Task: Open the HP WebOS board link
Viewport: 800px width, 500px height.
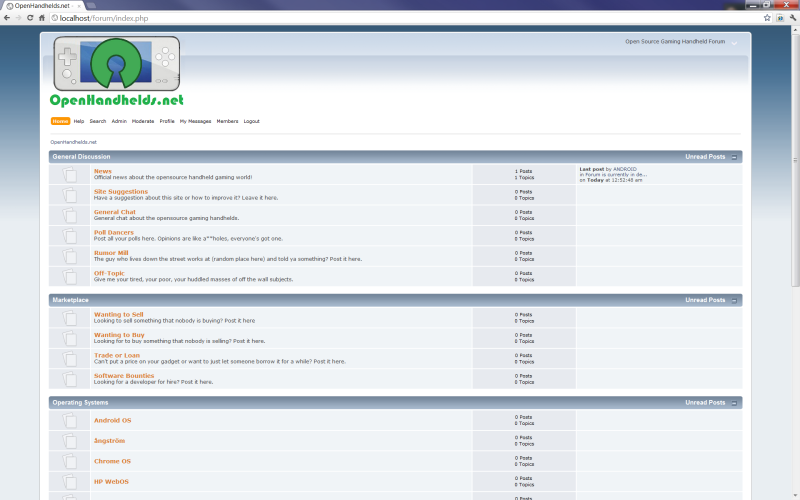Action: pos(111,482)
